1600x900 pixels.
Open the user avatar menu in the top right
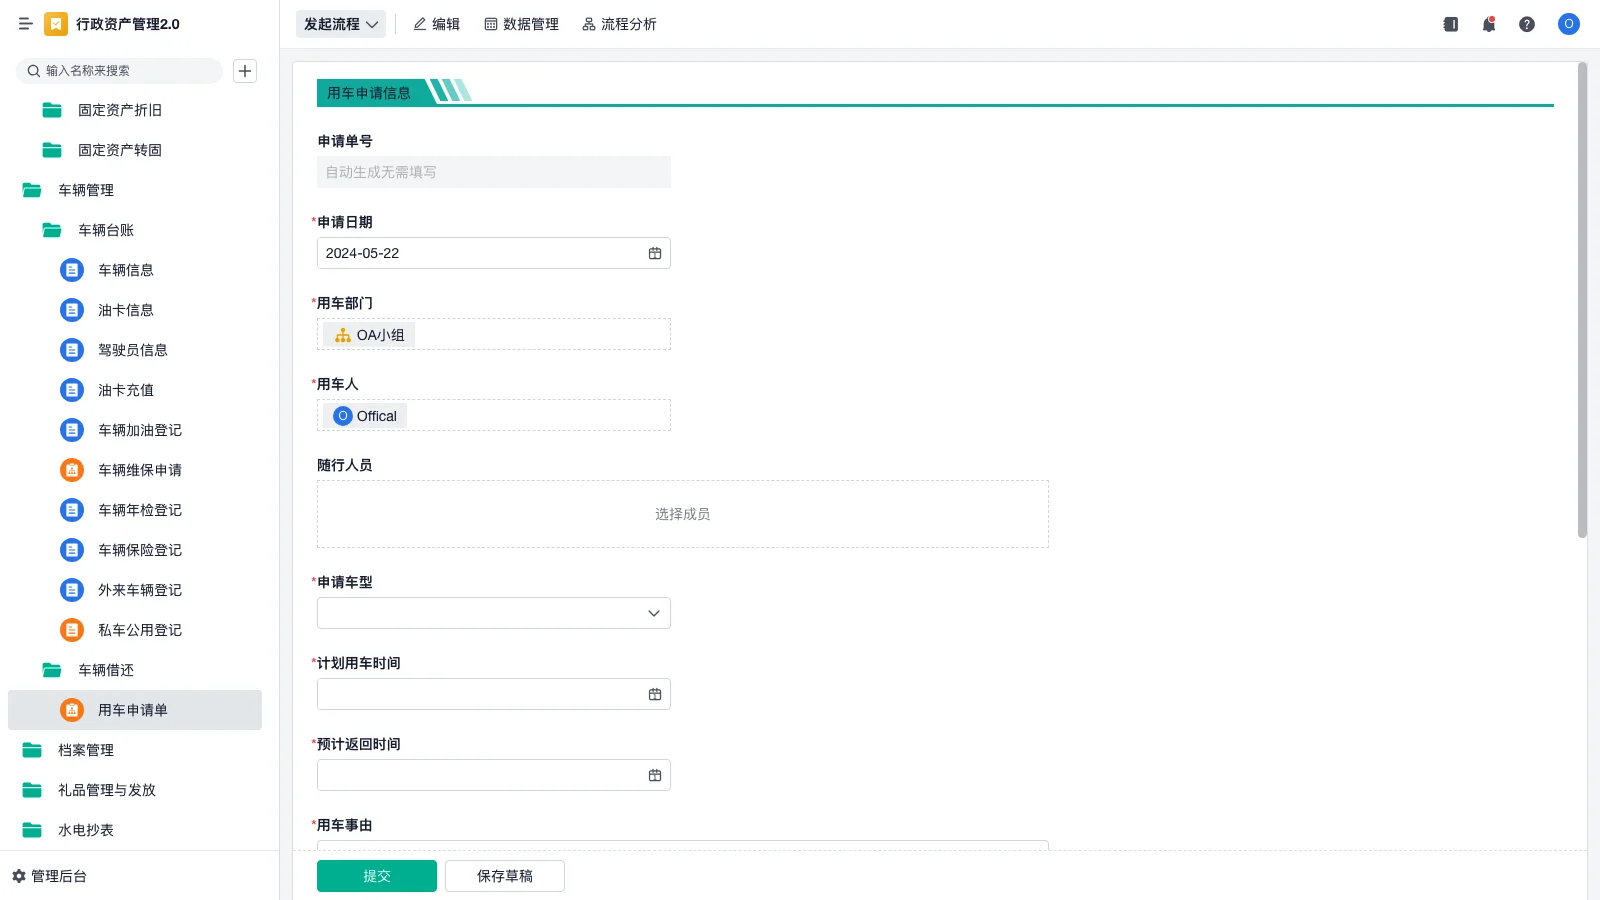[1569, 24]
